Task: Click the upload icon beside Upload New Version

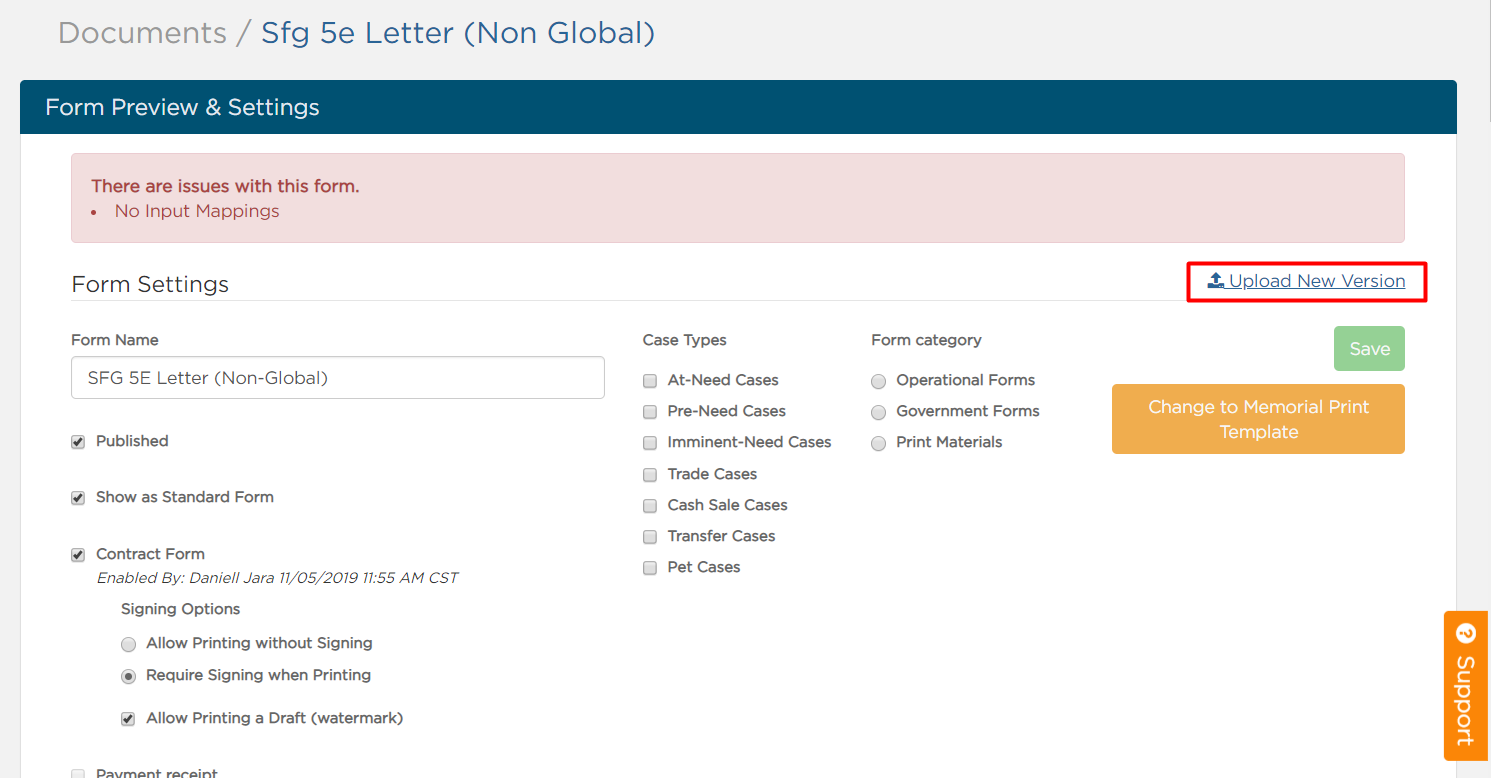Action: pos(1214,280)
